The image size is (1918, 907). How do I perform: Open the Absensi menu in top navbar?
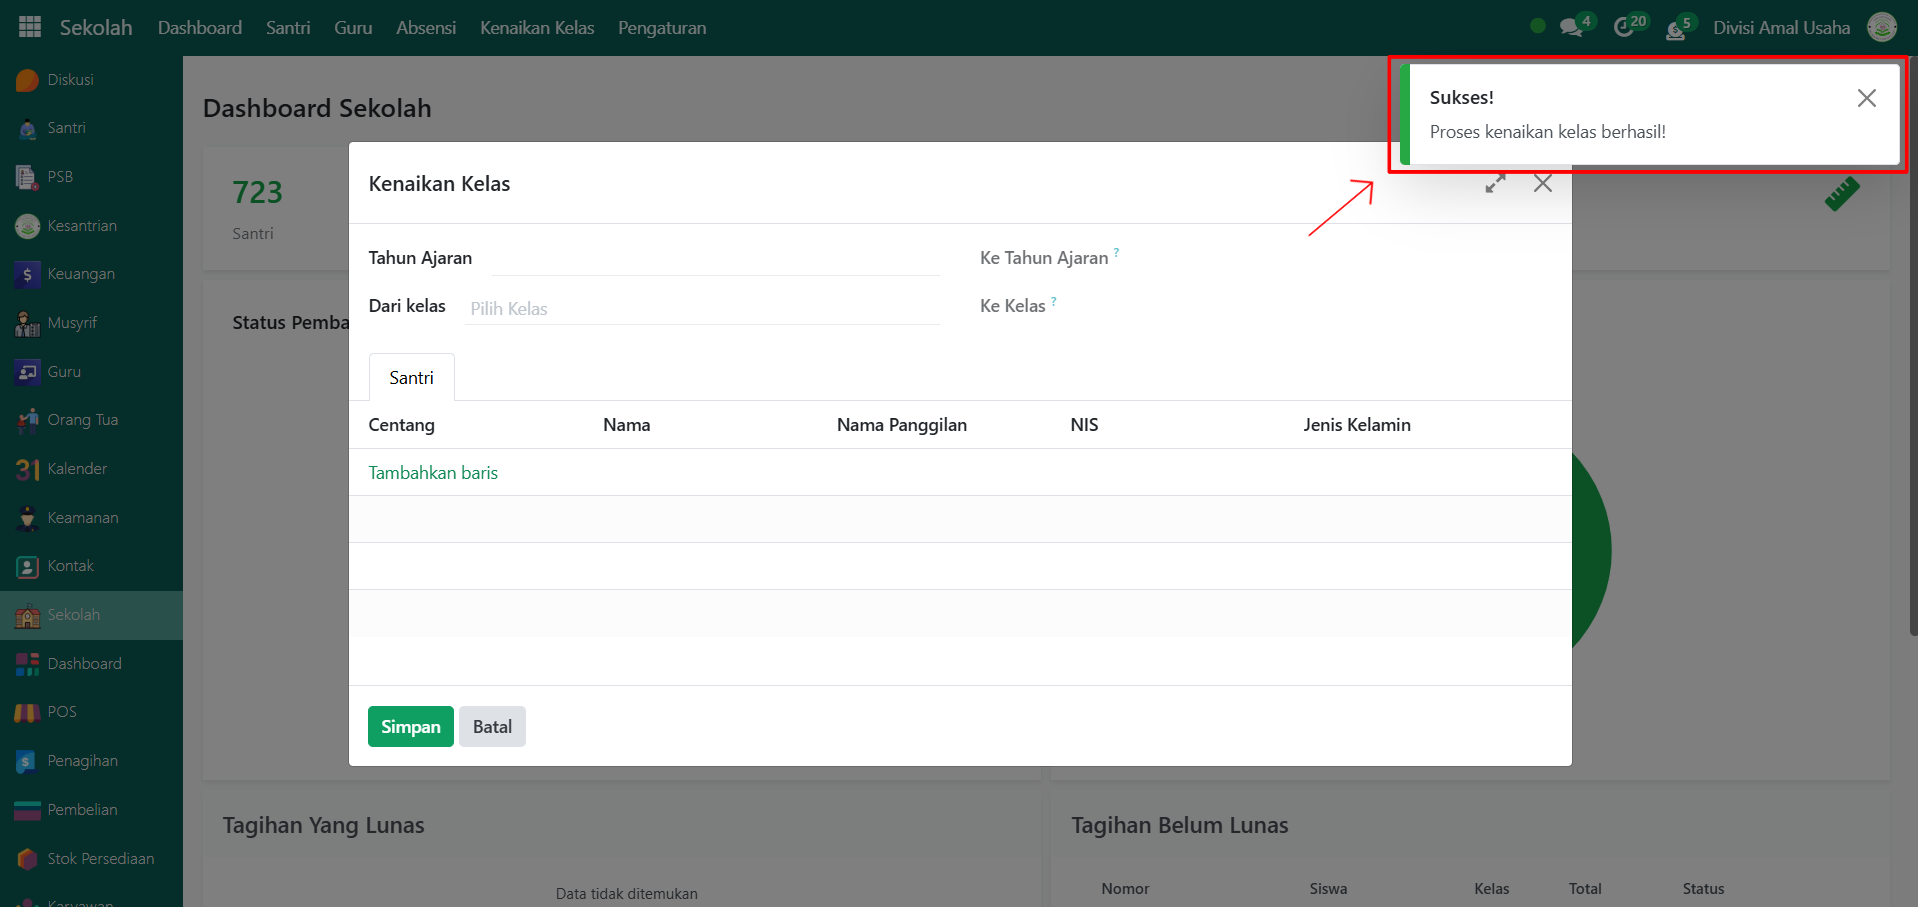[426, 27]
